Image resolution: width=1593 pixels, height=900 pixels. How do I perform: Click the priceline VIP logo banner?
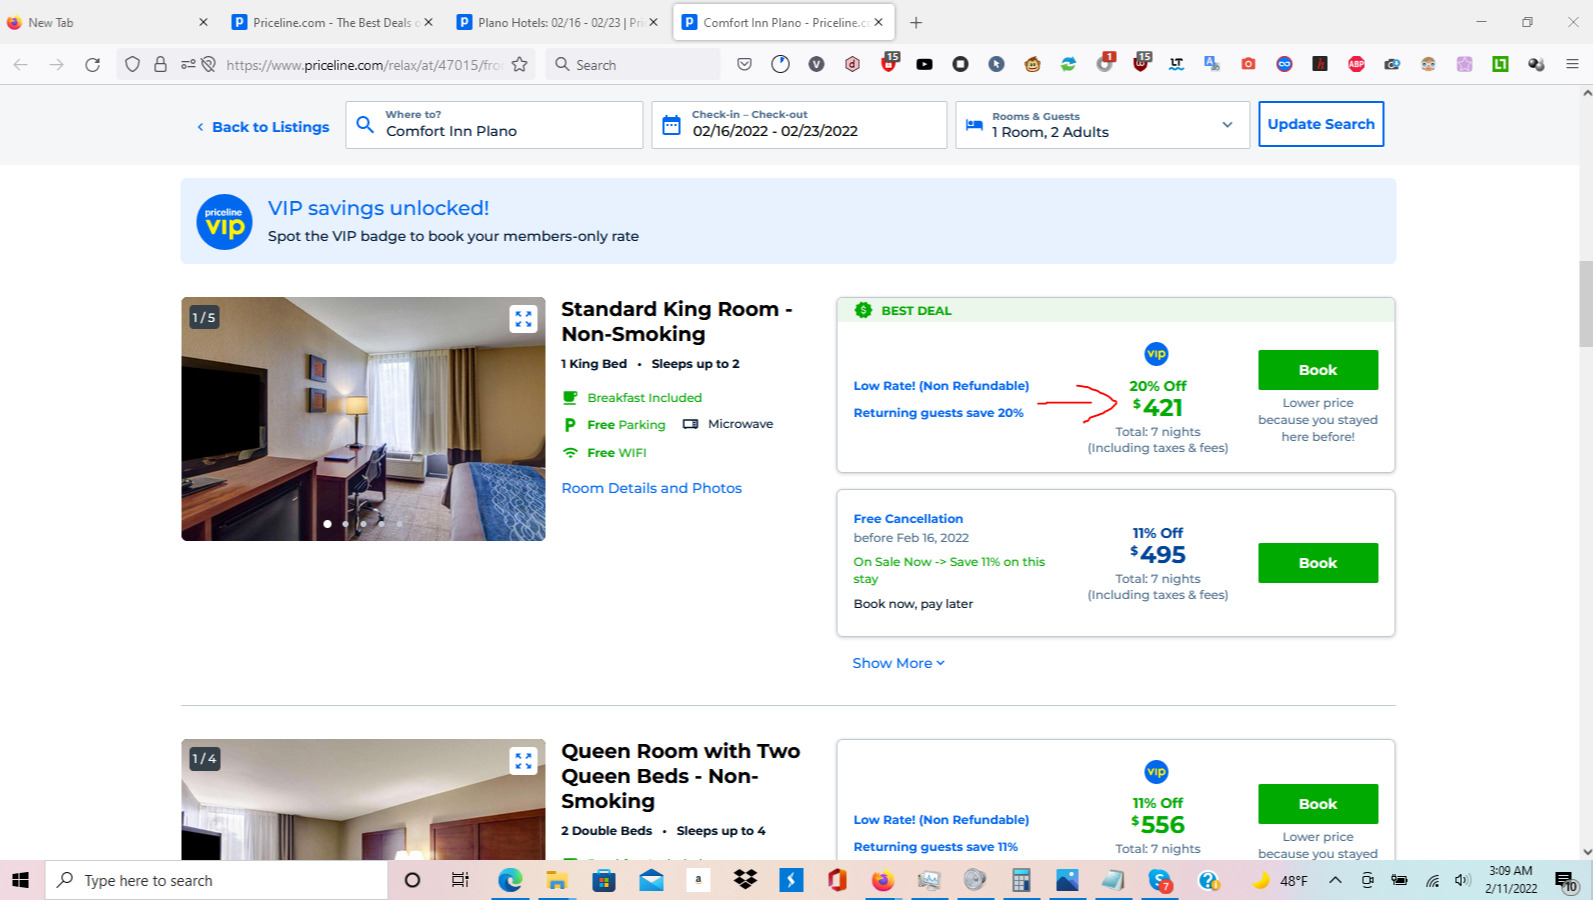tap(224, 222)
